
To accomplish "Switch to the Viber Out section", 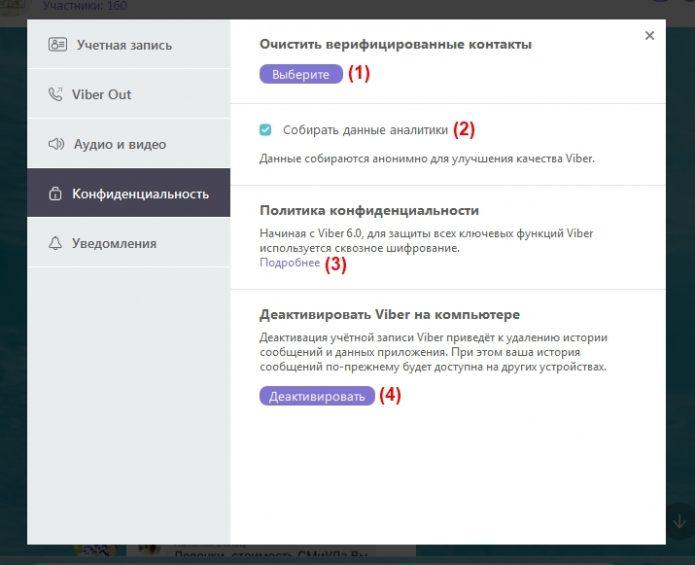I will (x=101, y=95).
